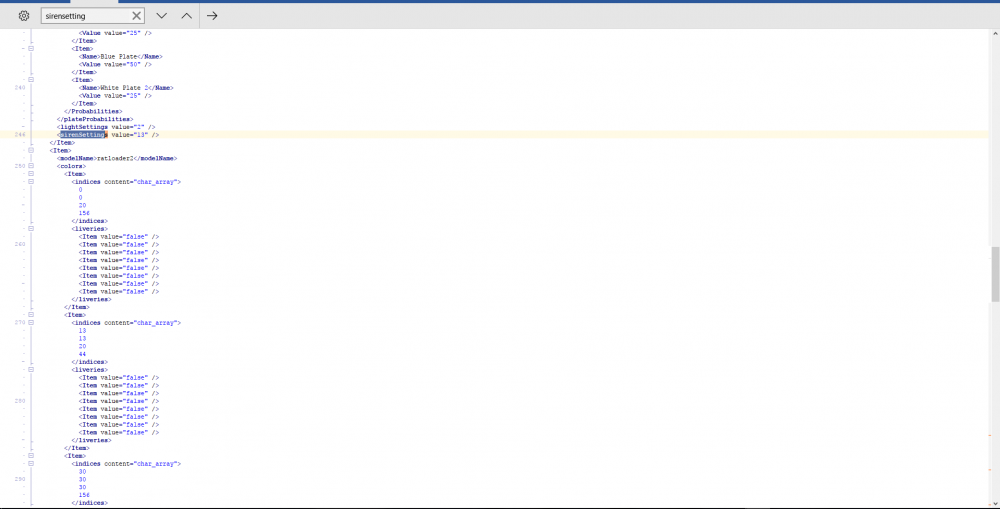Click the highlighted sirenSetting match
The height and width of the screenshot is (509, 1000).
[x=83, y=135]
